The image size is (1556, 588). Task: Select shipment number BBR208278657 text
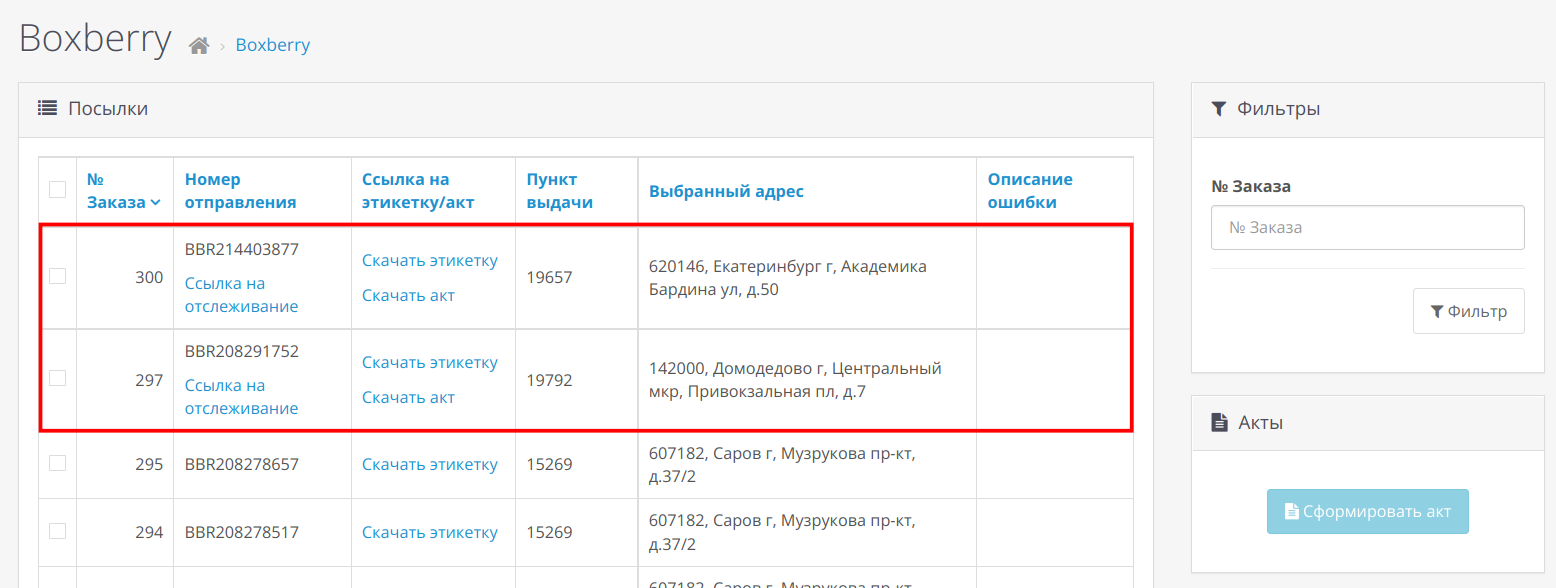click(242, 464)
